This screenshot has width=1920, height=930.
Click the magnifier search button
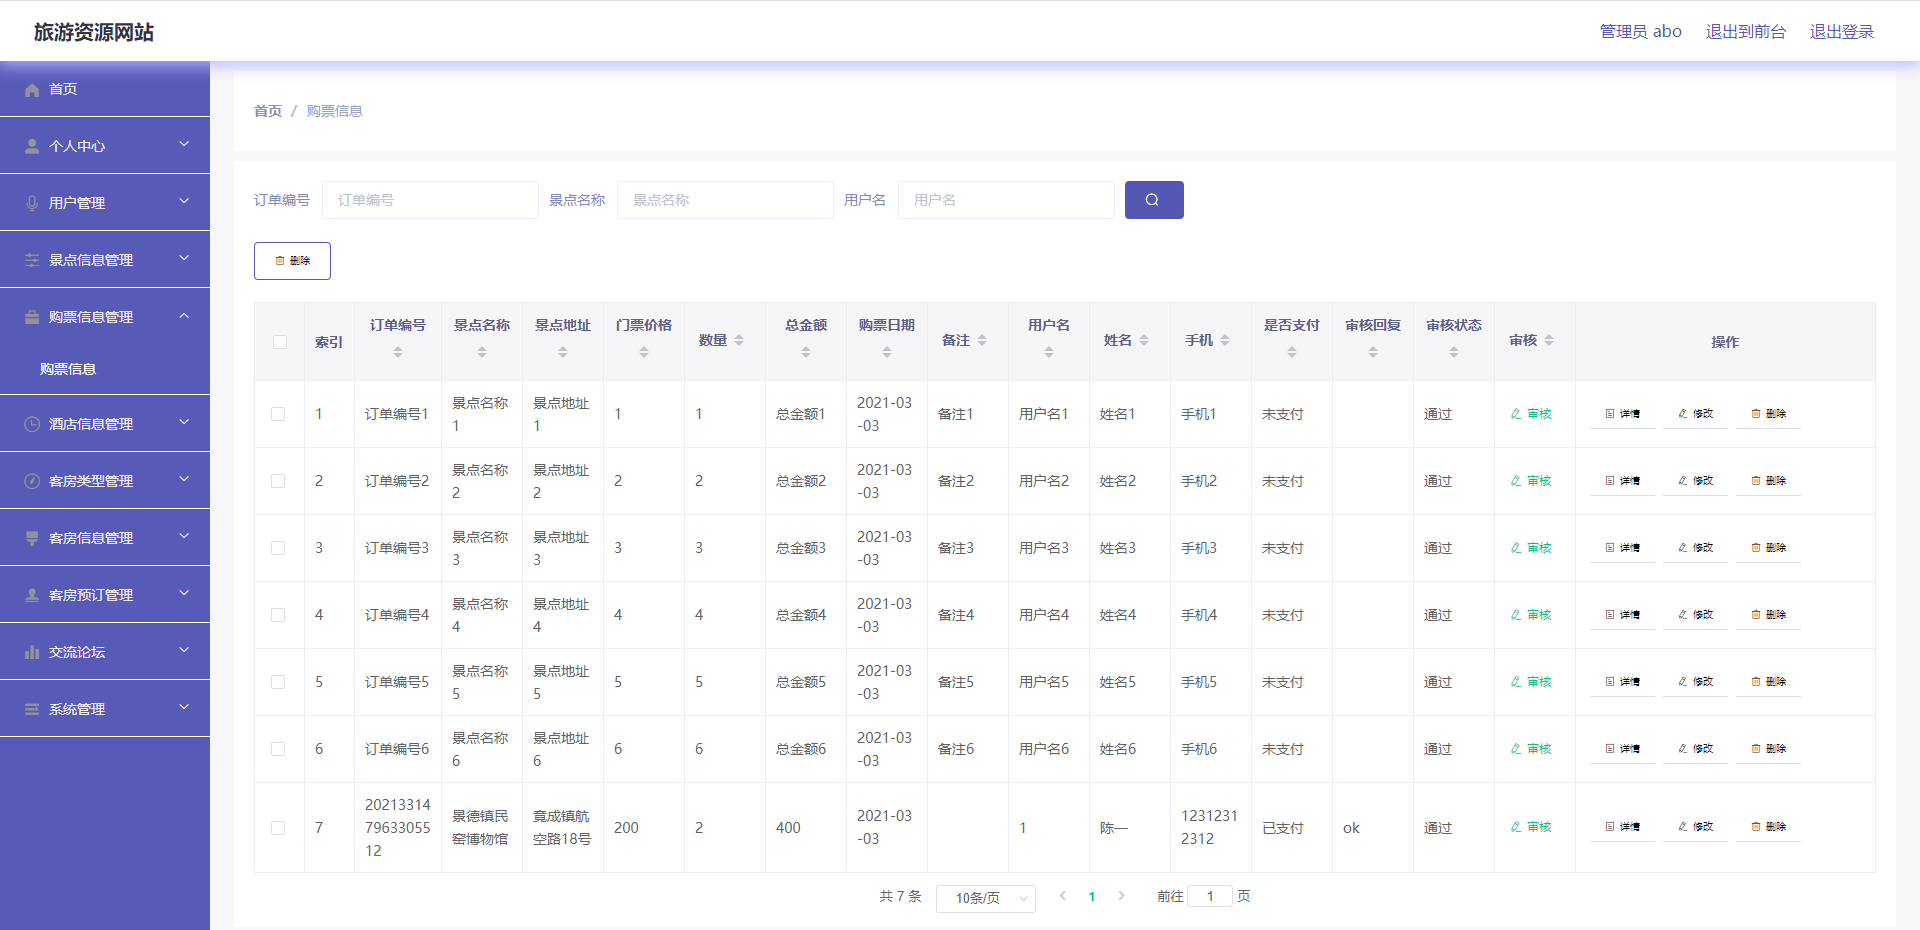point(1153,200)
